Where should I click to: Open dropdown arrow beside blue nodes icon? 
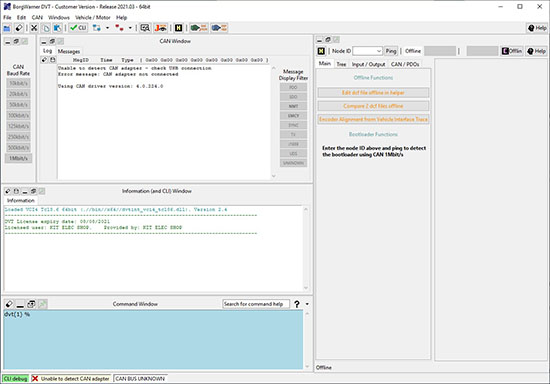coord(107,28)
